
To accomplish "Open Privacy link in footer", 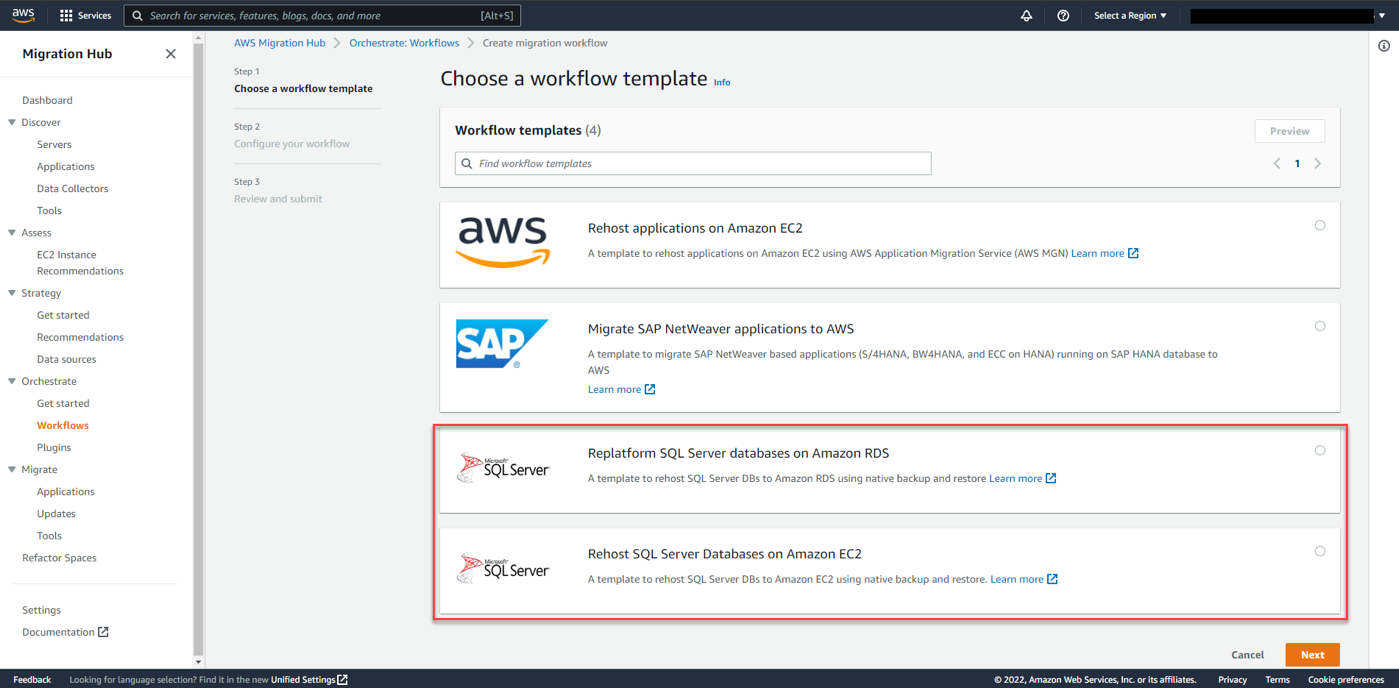I will [1232, 680].
